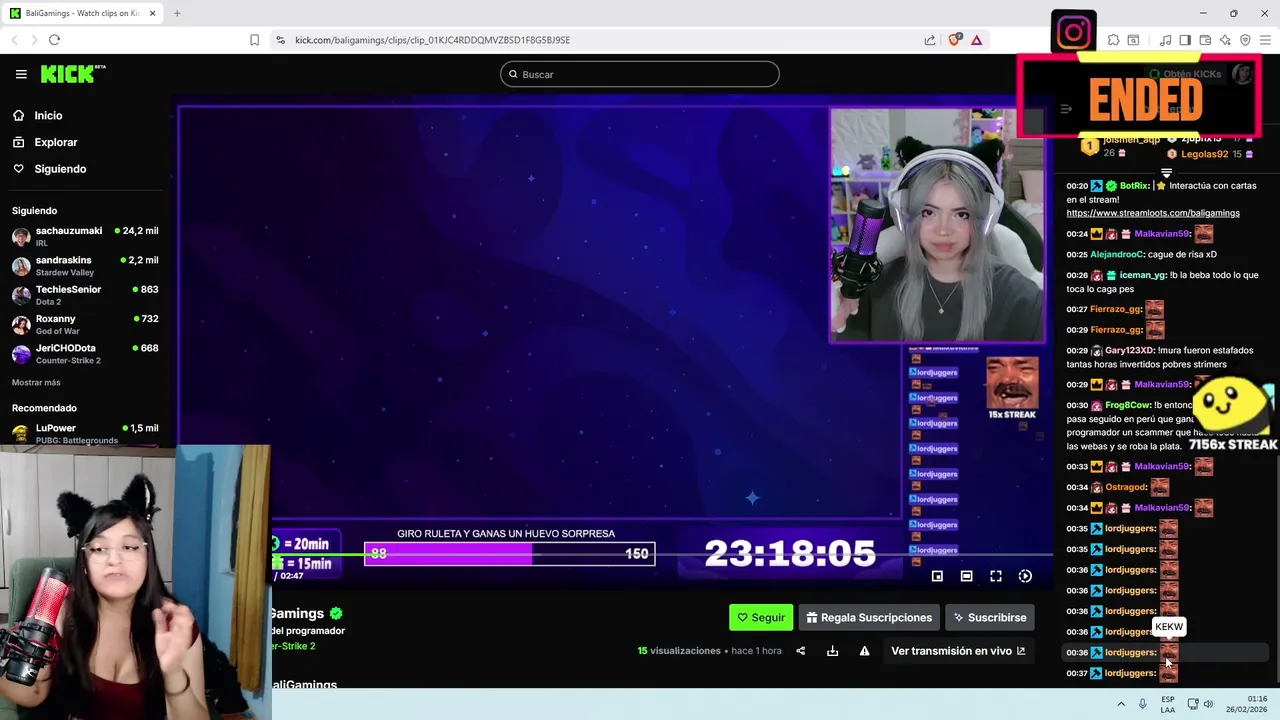Click iceman_yg username in chat
The height and width of the screenshot is (720, 1280).
click(1143, 275)
